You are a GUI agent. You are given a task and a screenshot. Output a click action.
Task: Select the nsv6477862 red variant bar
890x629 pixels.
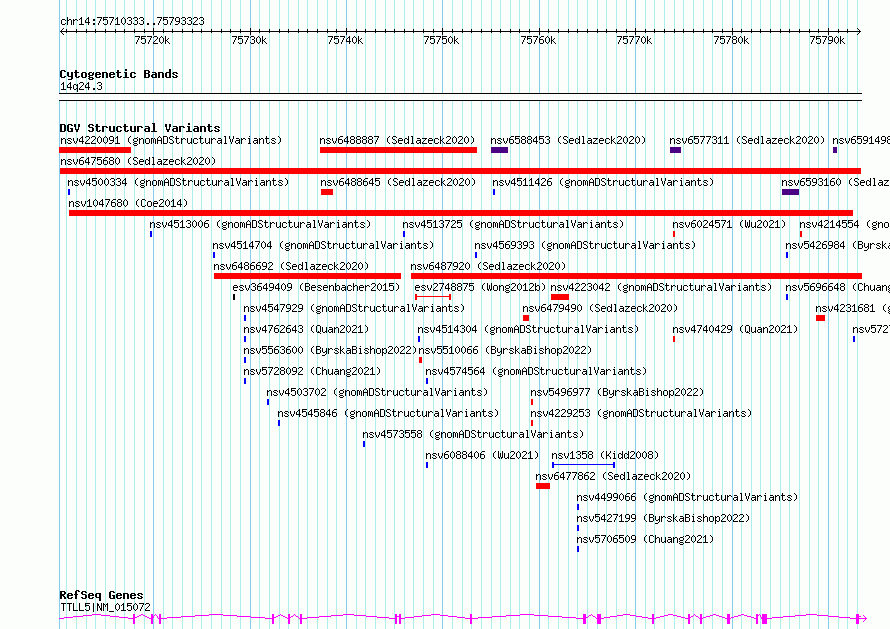[x=543, y=486]
